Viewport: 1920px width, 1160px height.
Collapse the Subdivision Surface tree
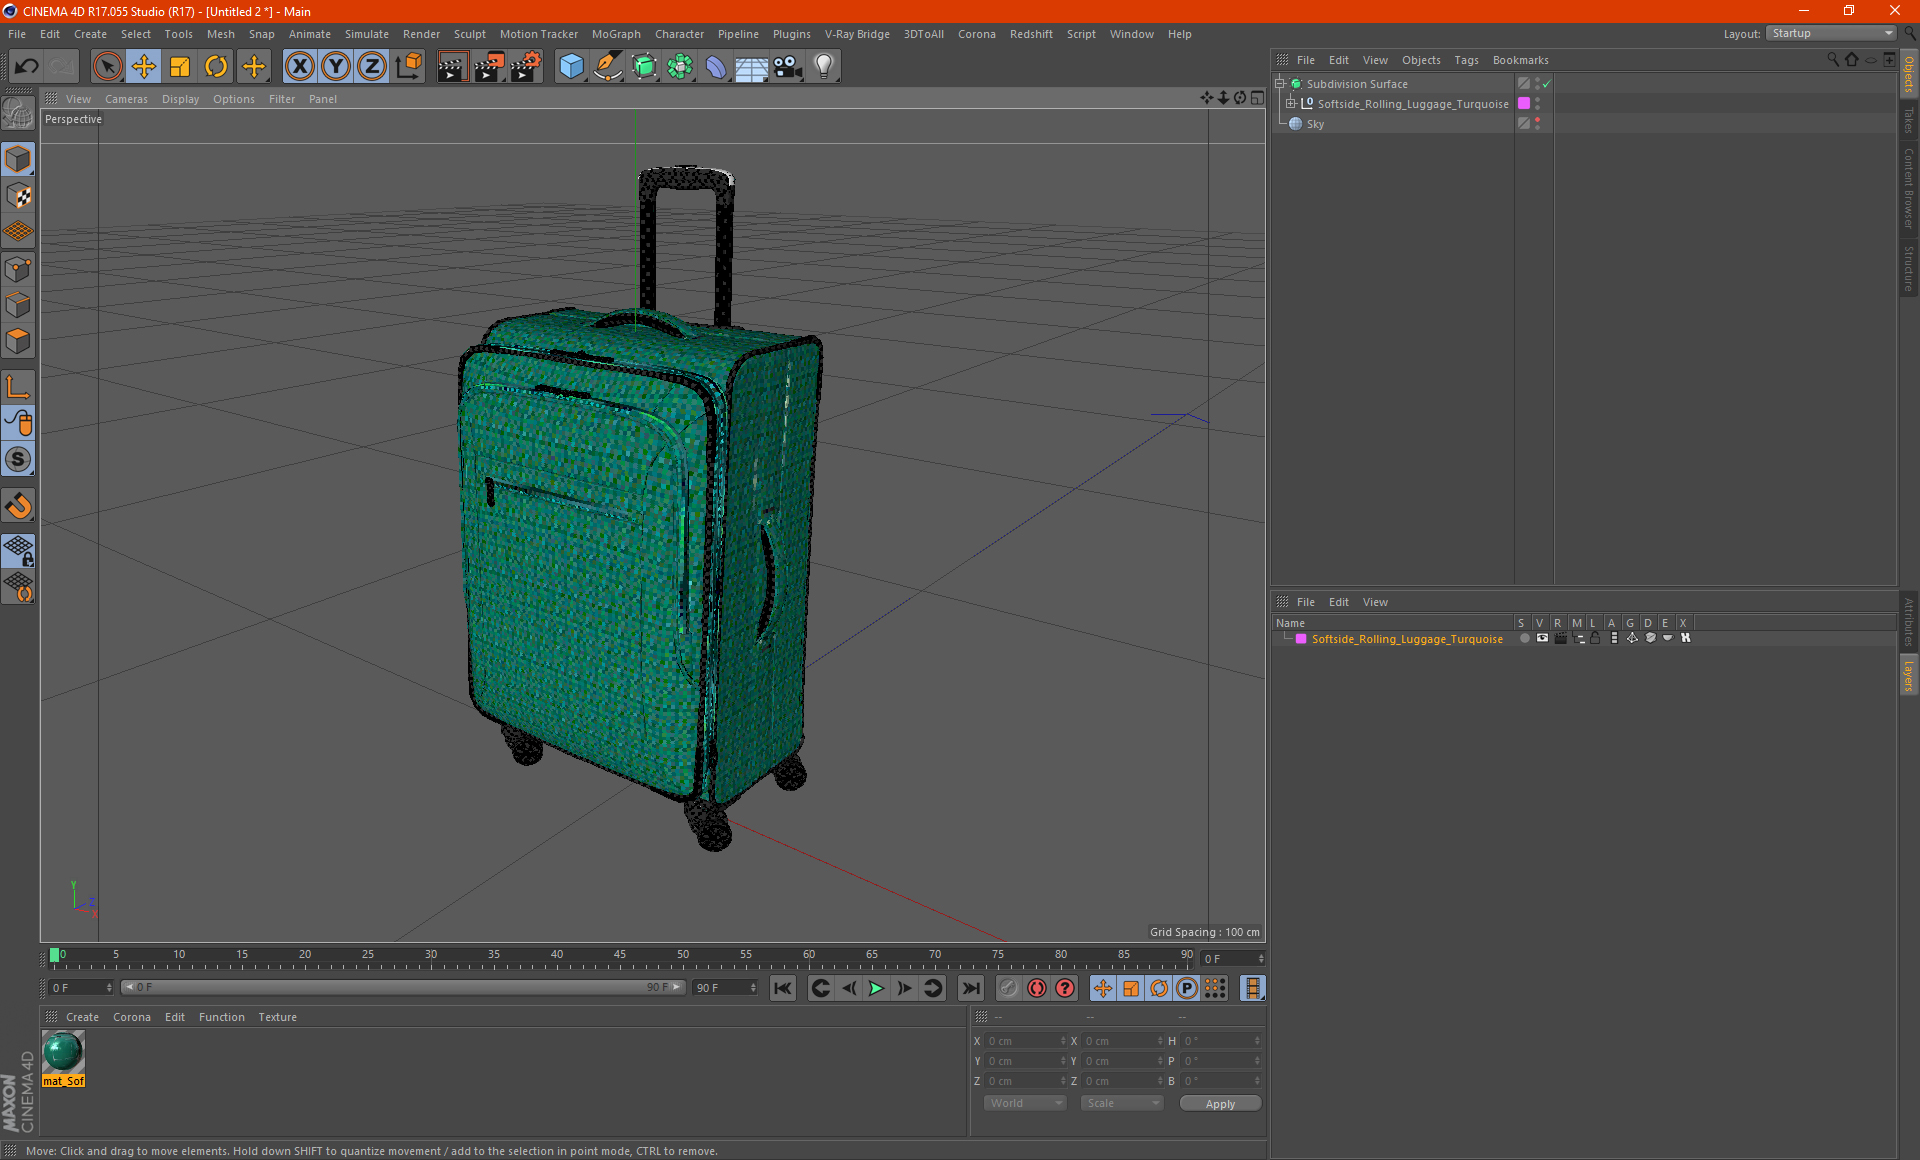pyautogui.click(x=1279, y=84)
